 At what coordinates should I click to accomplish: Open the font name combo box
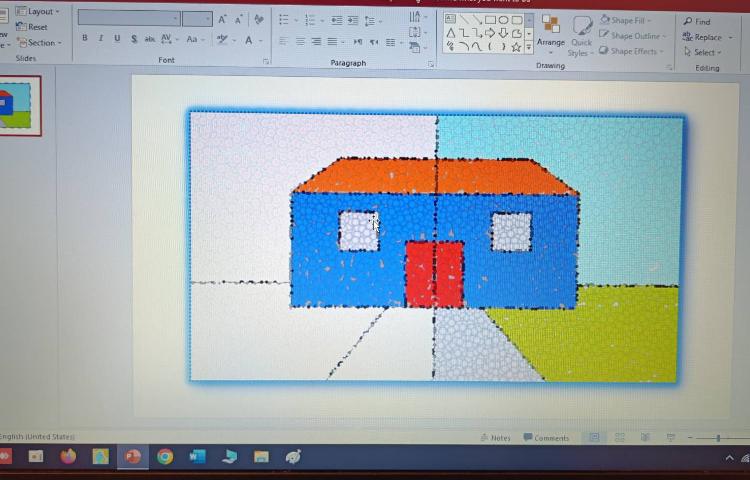(x=128, y=19)
